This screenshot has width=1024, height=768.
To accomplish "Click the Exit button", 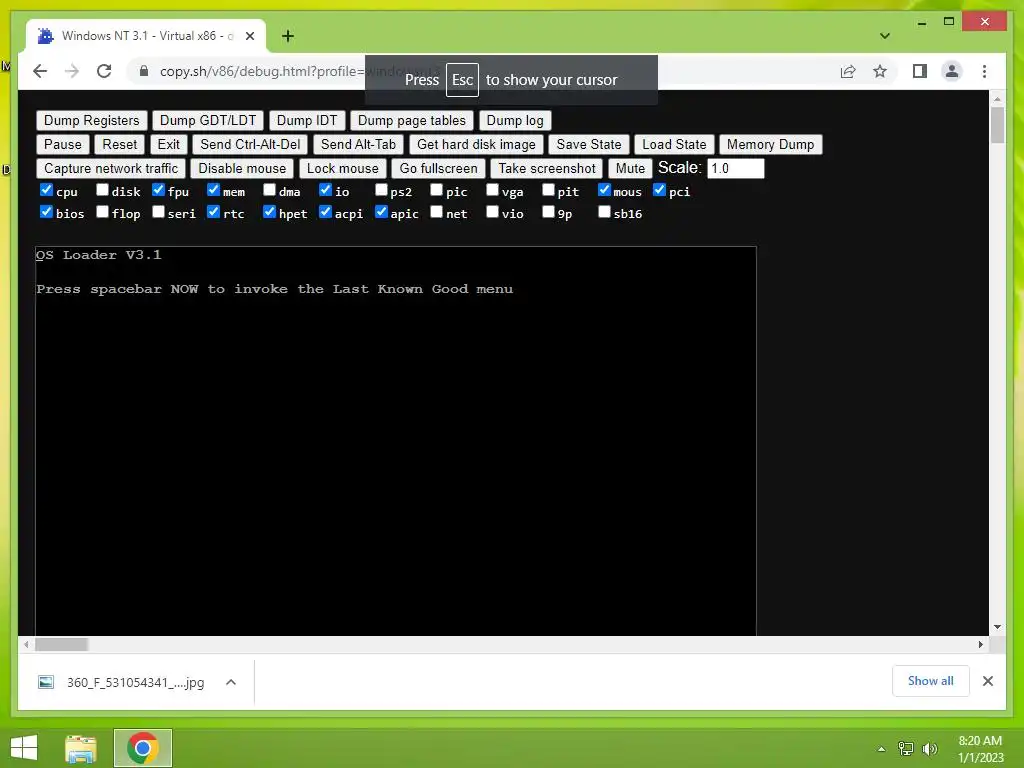I will tap(168, 144).
